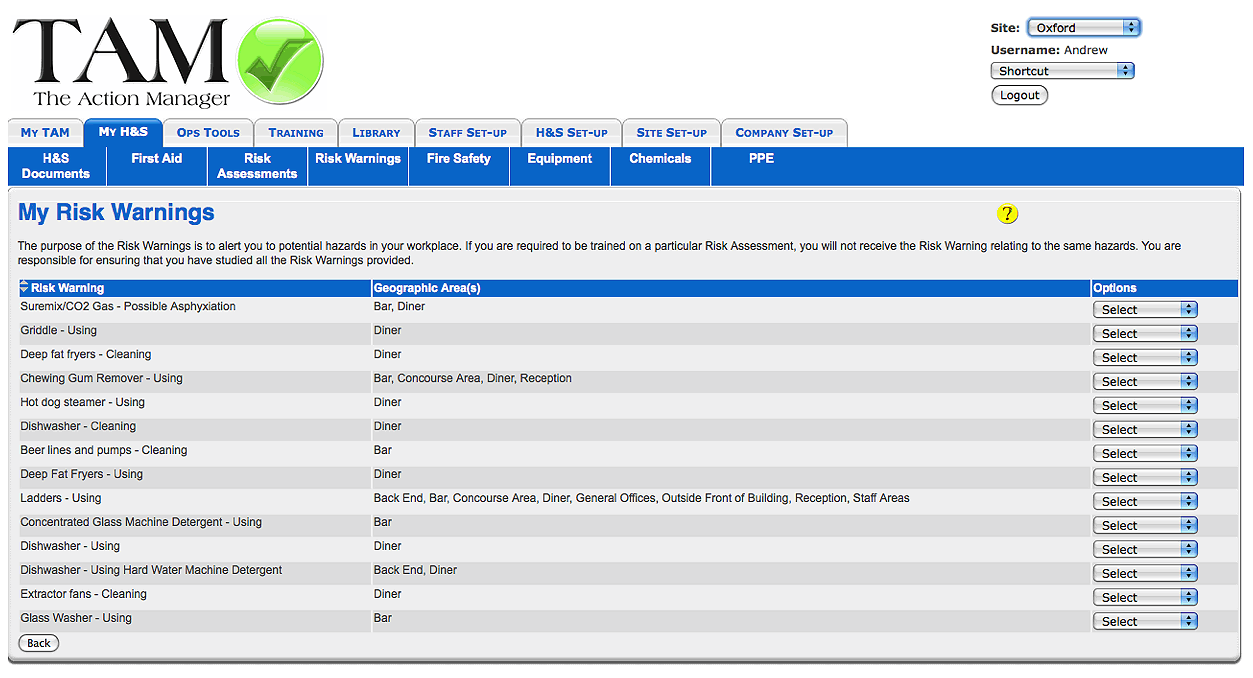1253x678 pixels.
Task: Open the PPE section
Action: pos(761,159)
